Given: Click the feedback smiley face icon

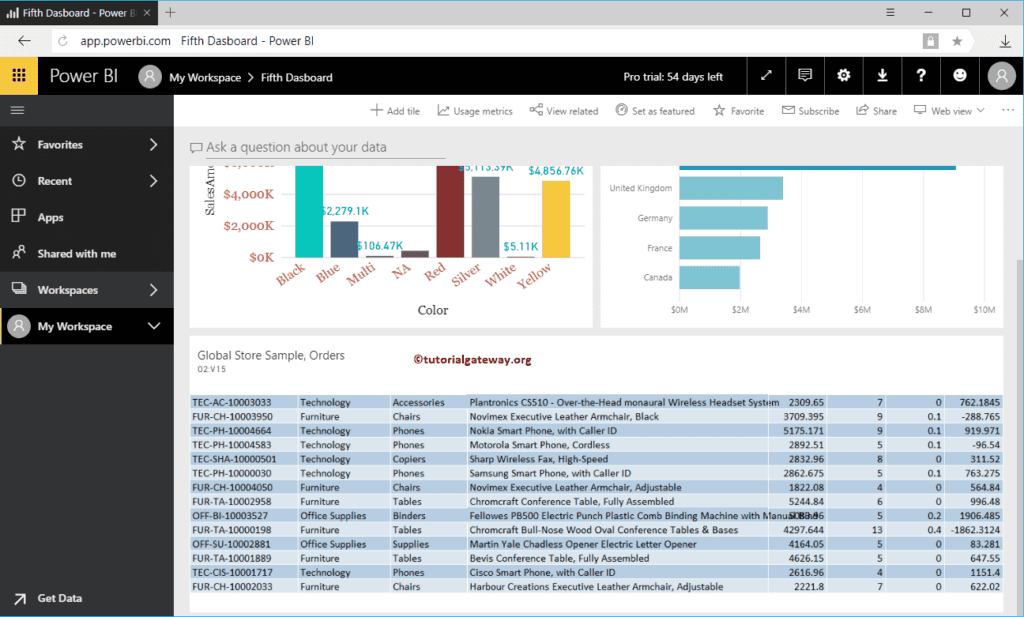Looking at the screenshot, I should pos(960,76).
